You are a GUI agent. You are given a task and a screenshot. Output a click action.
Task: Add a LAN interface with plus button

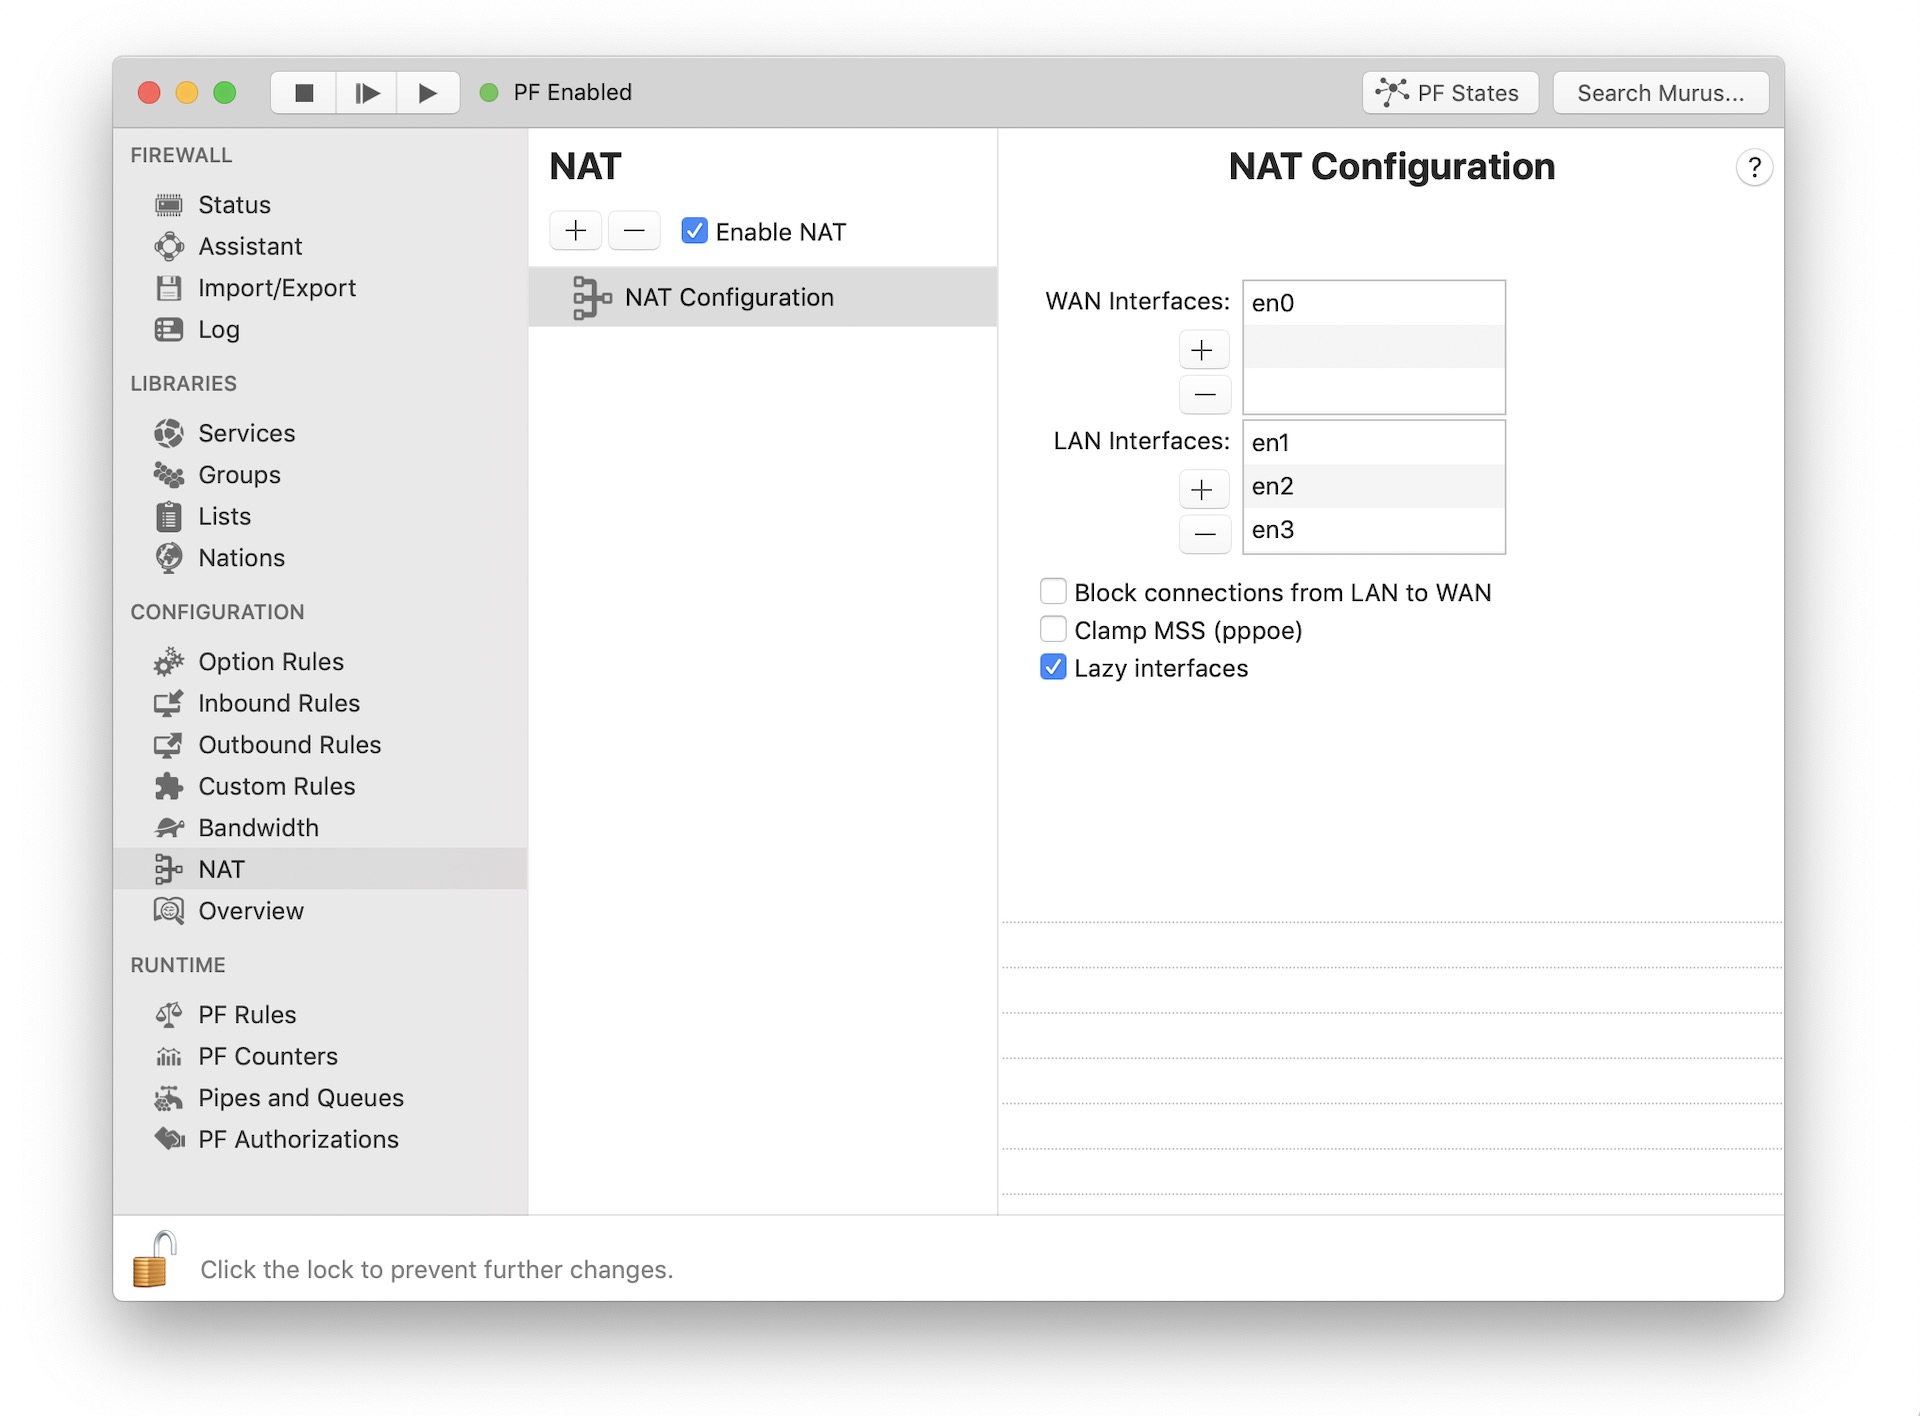coord(1204,490)
